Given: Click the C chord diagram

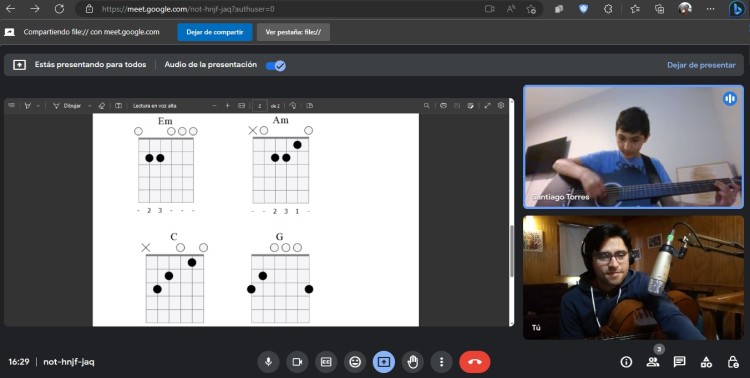Looking at the screenshot, I should point(175,278).
